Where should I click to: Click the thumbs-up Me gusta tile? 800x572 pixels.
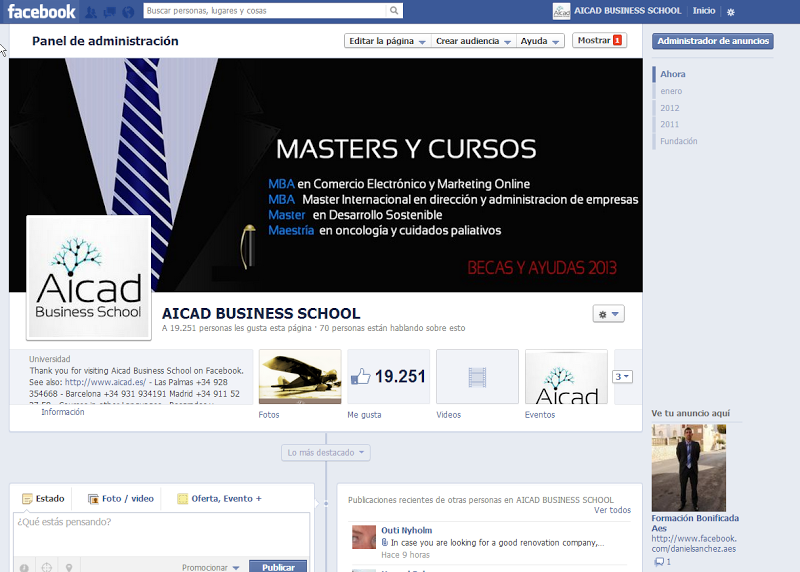[389, 377]
